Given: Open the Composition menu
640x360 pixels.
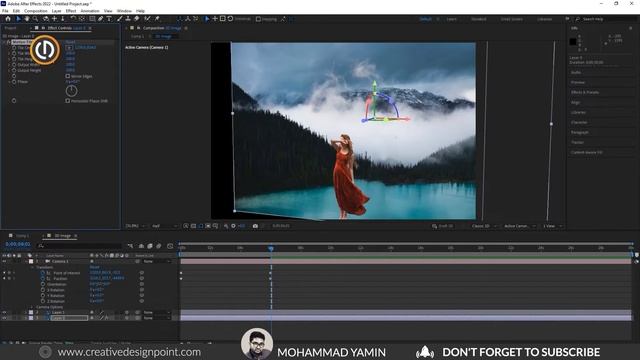Looking at the screenshot, I should (x=36, y=11).
